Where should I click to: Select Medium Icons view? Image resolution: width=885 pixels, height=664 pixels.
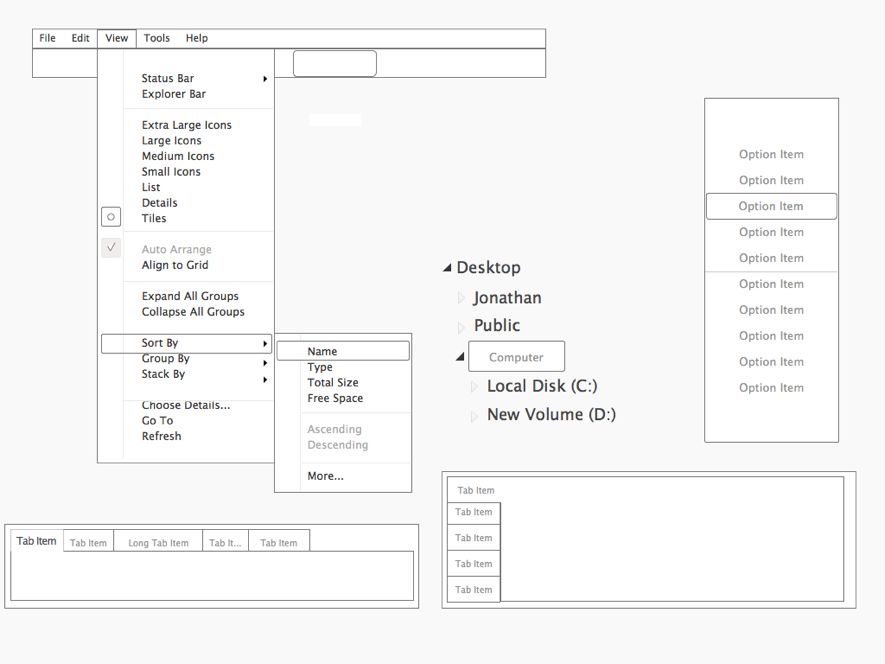[178, 156]
